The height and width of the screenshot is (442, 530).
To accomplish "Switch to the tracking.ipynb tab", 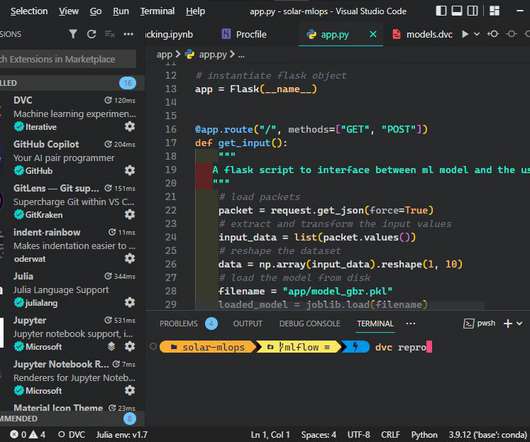I will point(169,34).
